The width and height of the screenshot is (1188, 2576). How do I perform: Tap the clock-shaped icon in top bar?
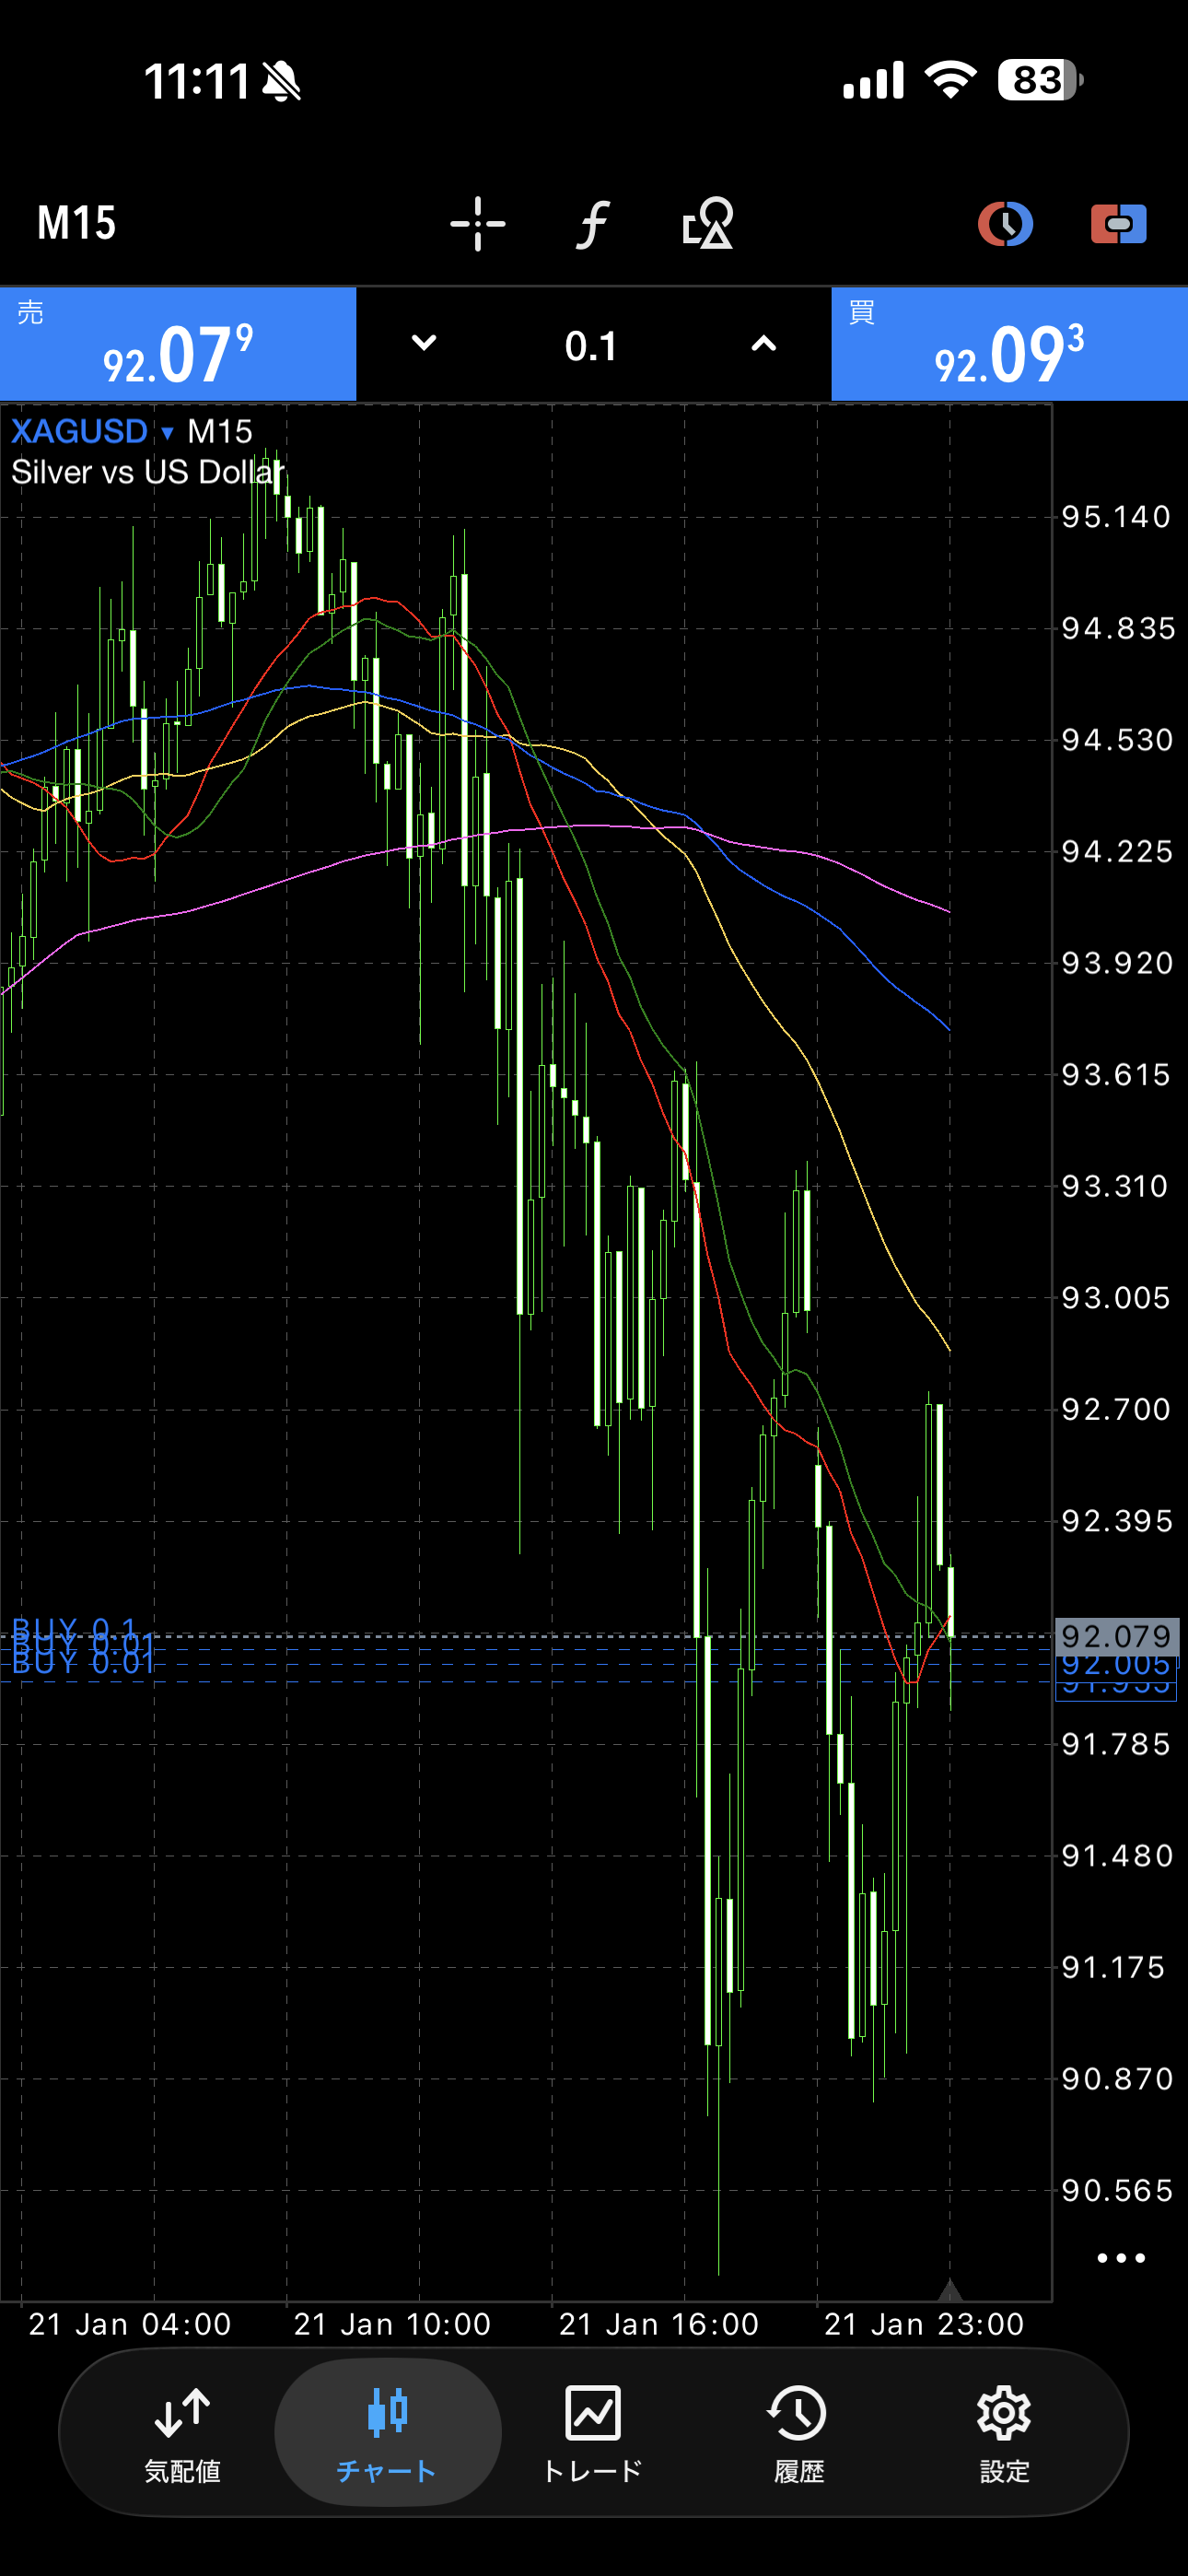point(1004,223)
